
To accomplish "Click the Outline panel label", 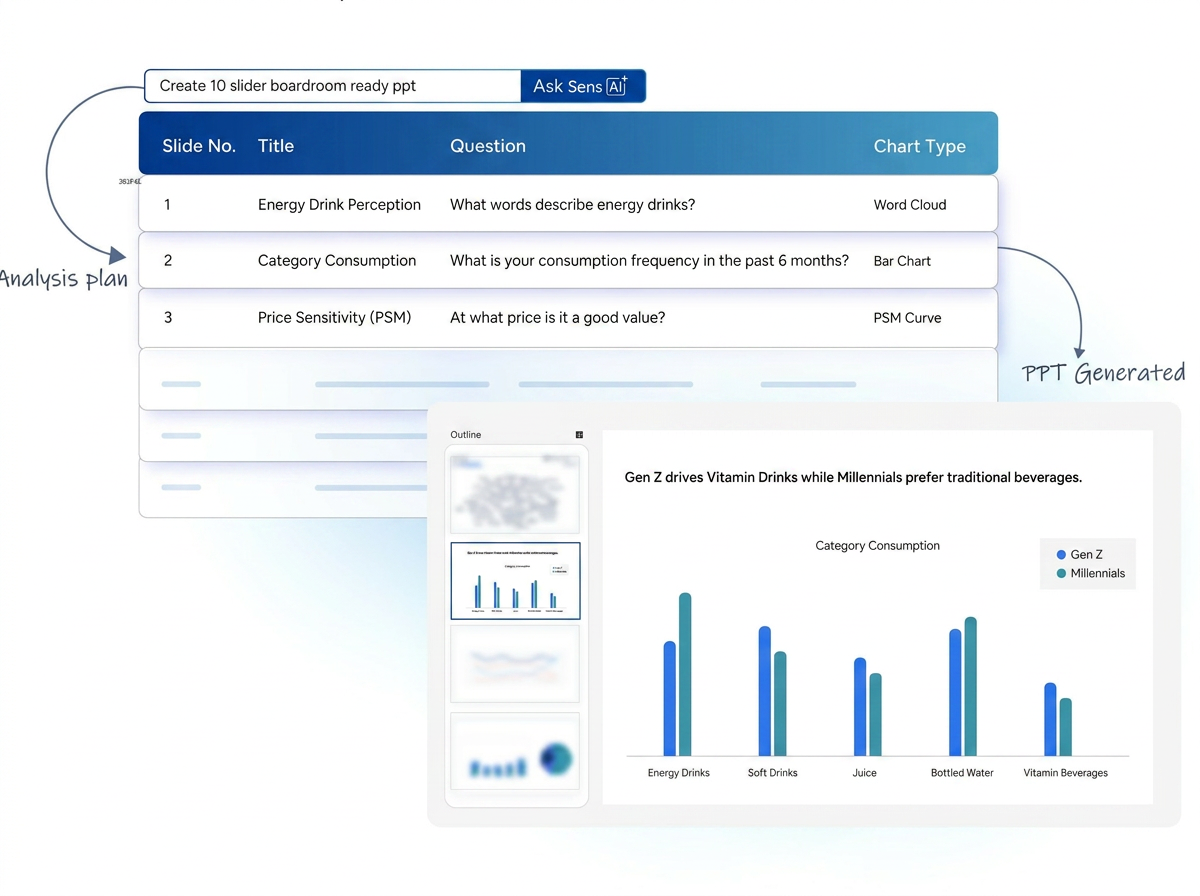I will tap(466, 435).
